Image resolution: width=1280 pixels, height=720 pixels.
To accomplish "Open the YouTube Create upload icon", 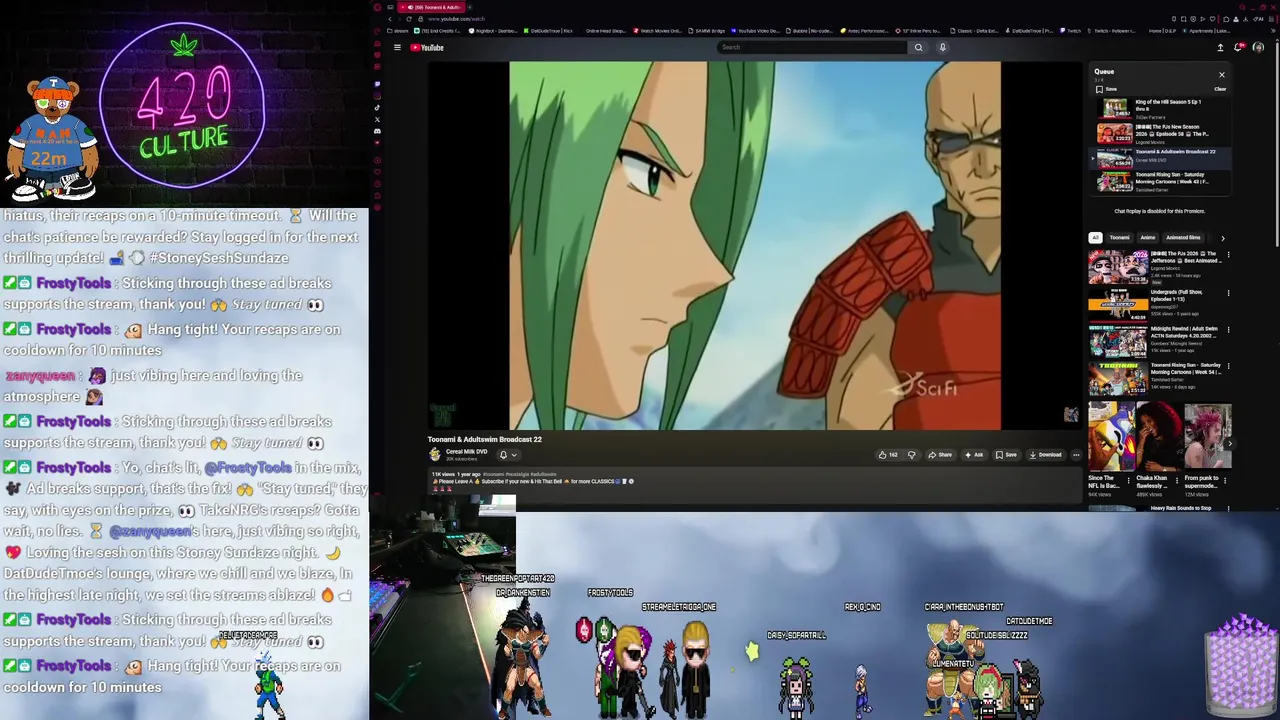I will coord(1220,47).
